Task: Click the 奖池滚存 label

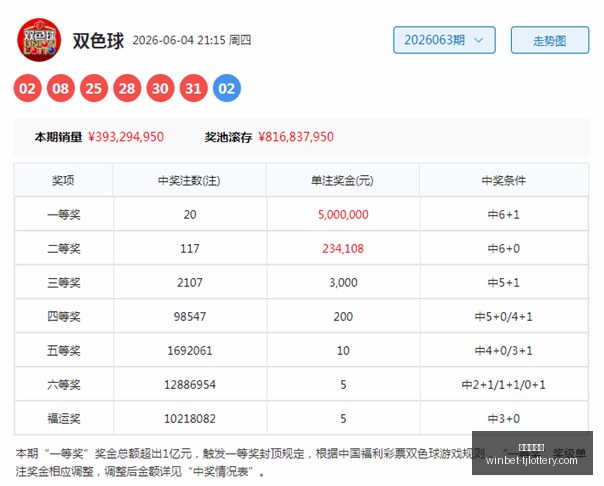Action: click(228, 137)
